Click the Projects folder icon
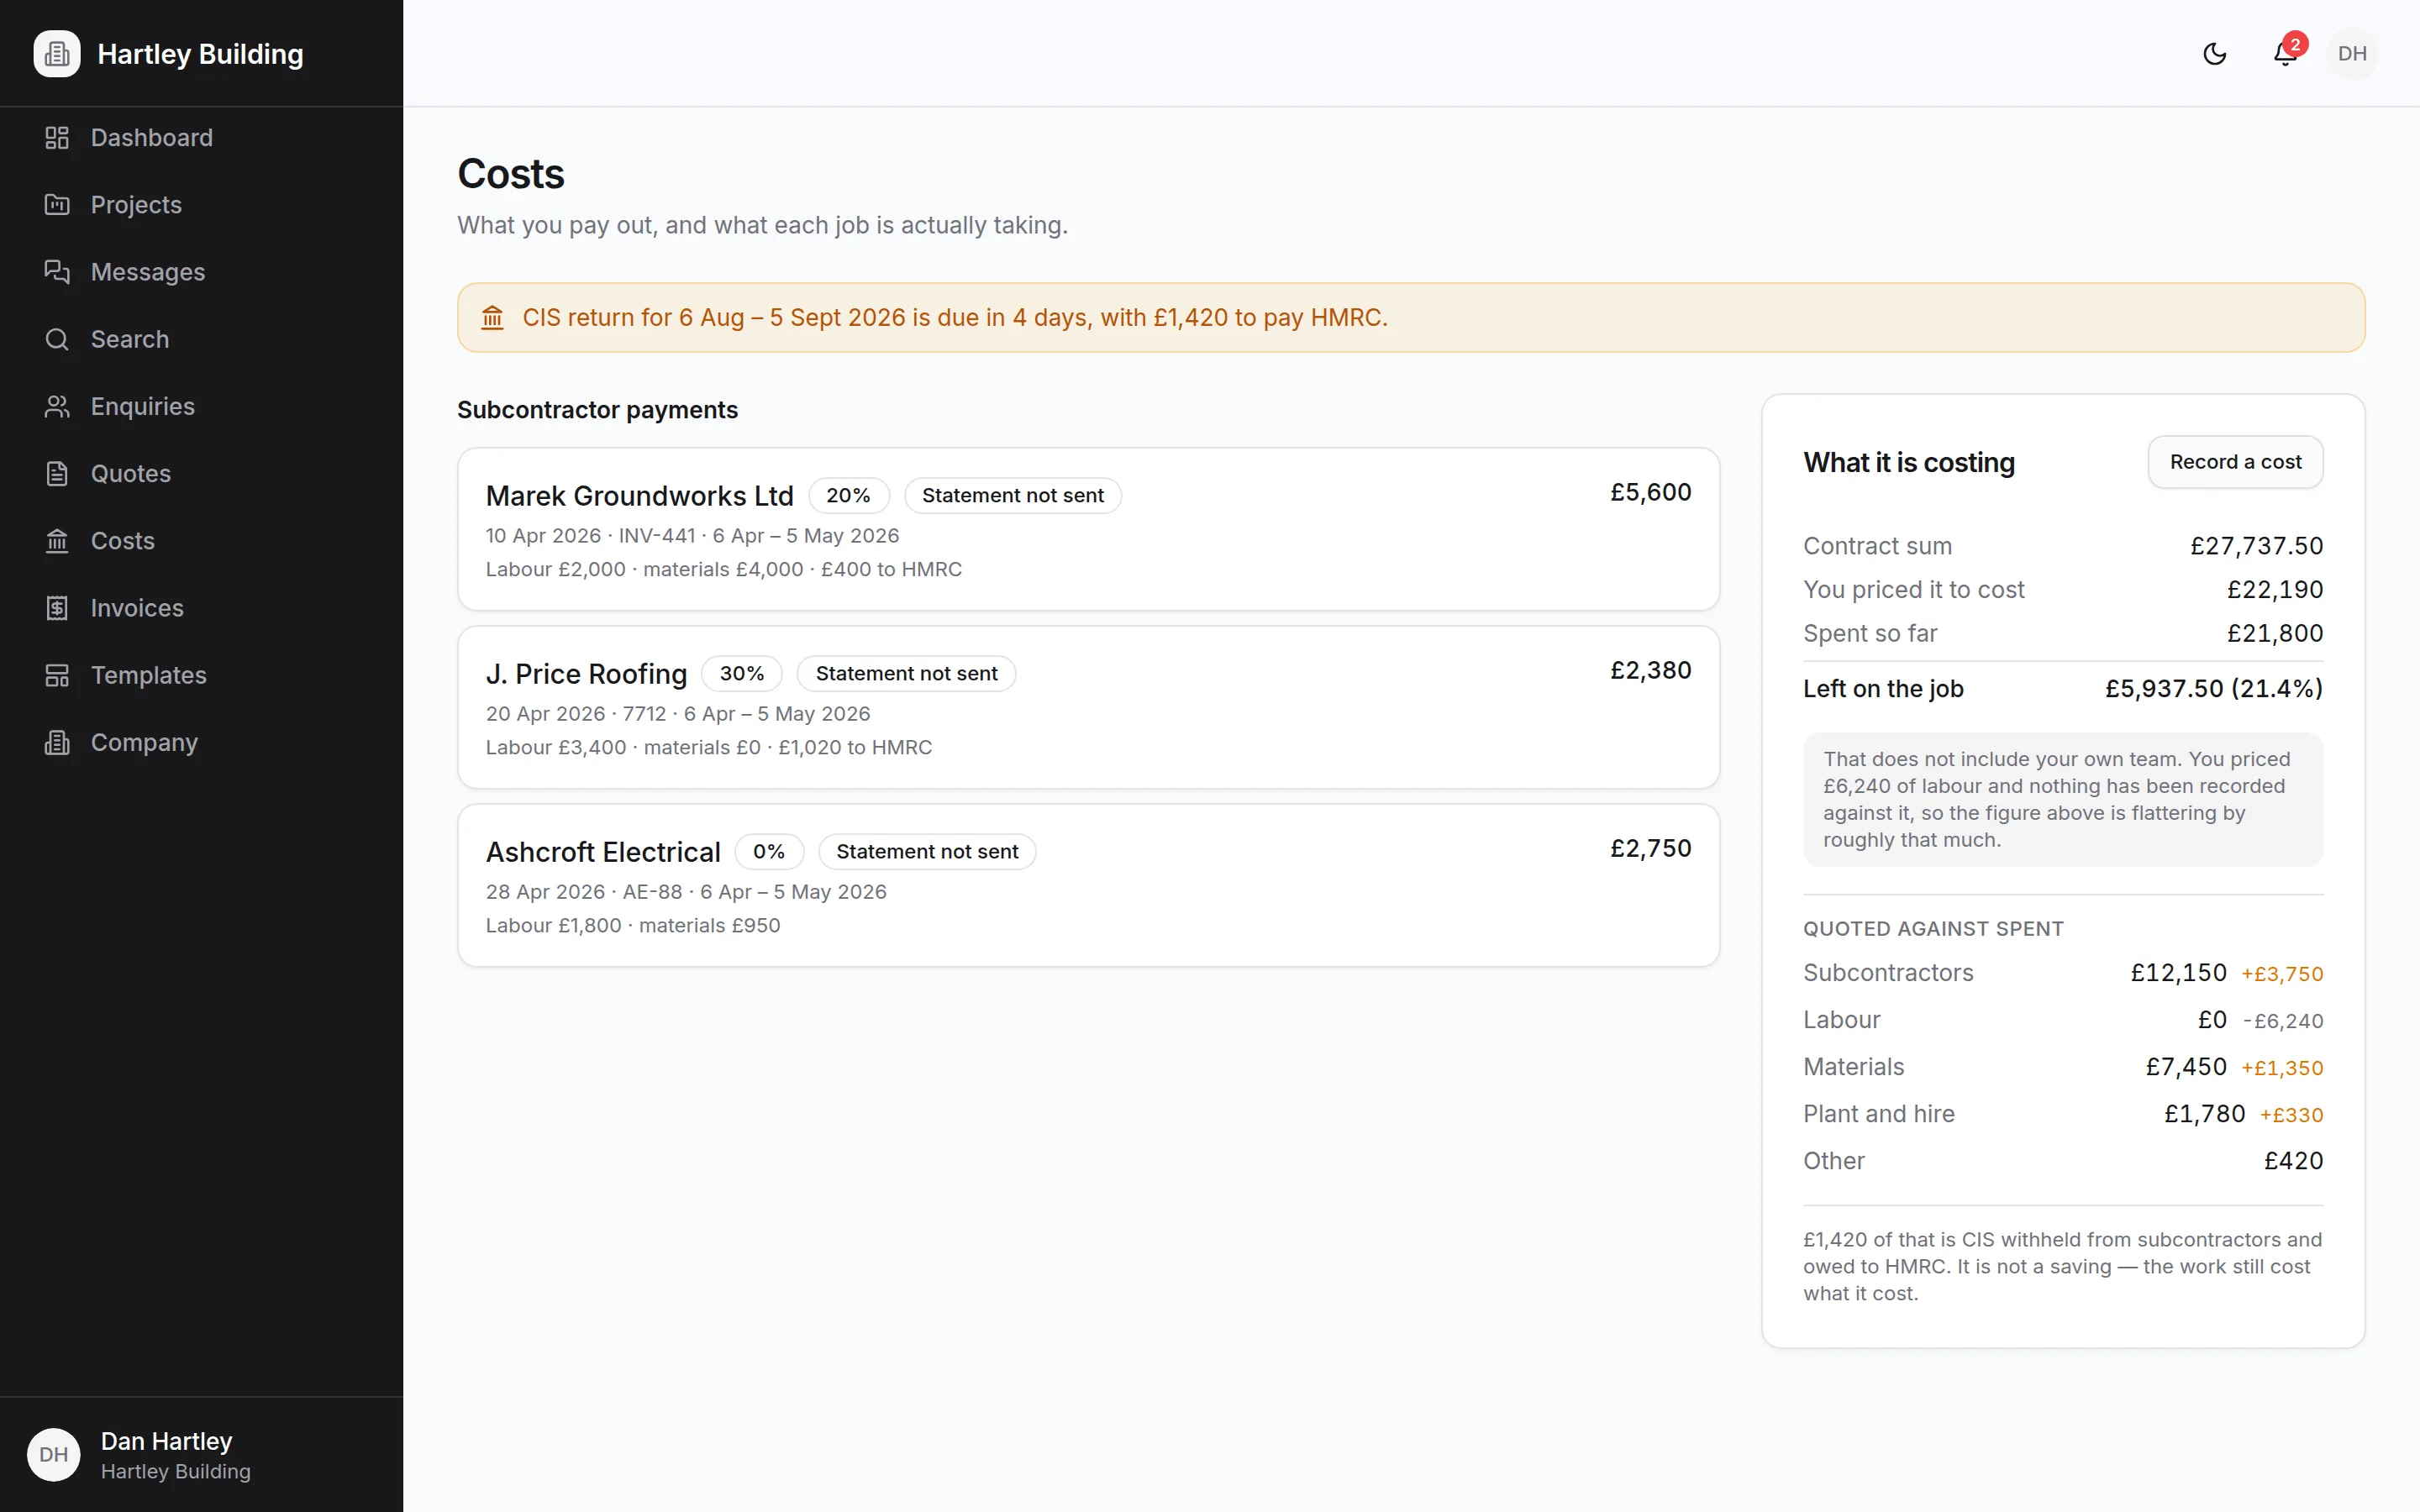Image resolution: width=2420 pixels, height=1512 pixels. [57, 205]
